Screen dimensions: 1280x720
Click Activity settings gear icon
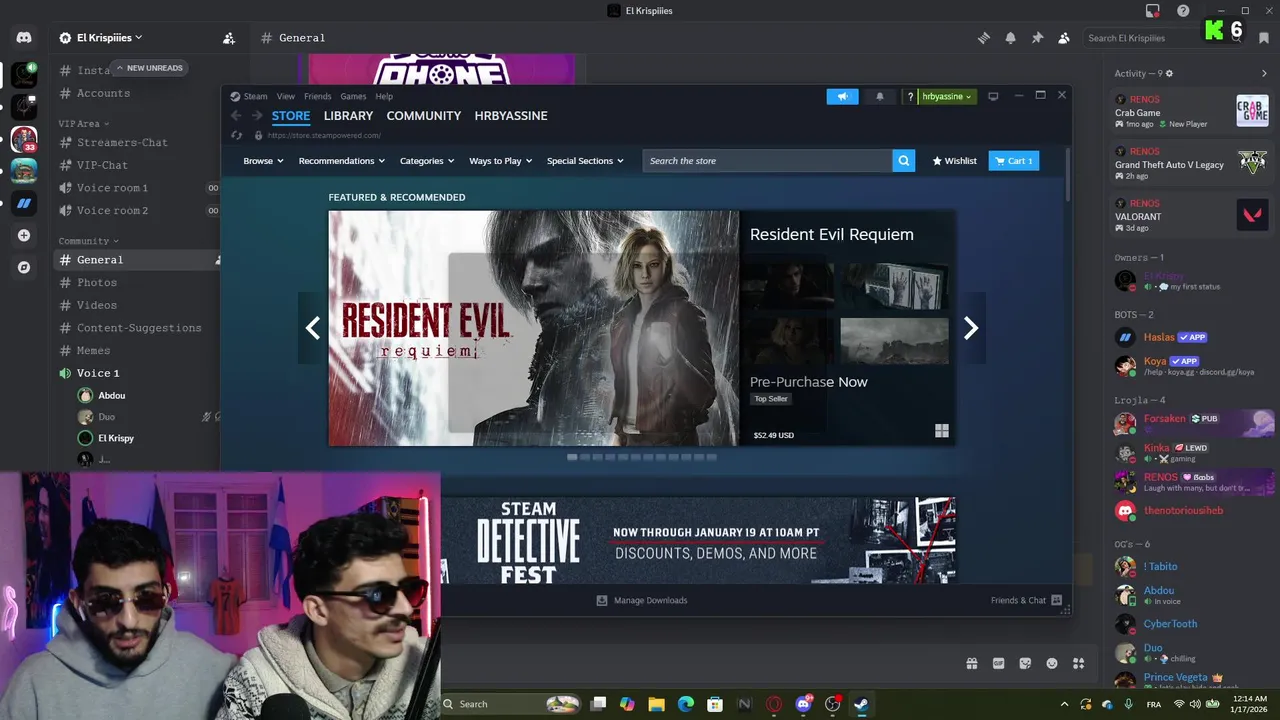pyautogui.click(x=1169, y=73)
